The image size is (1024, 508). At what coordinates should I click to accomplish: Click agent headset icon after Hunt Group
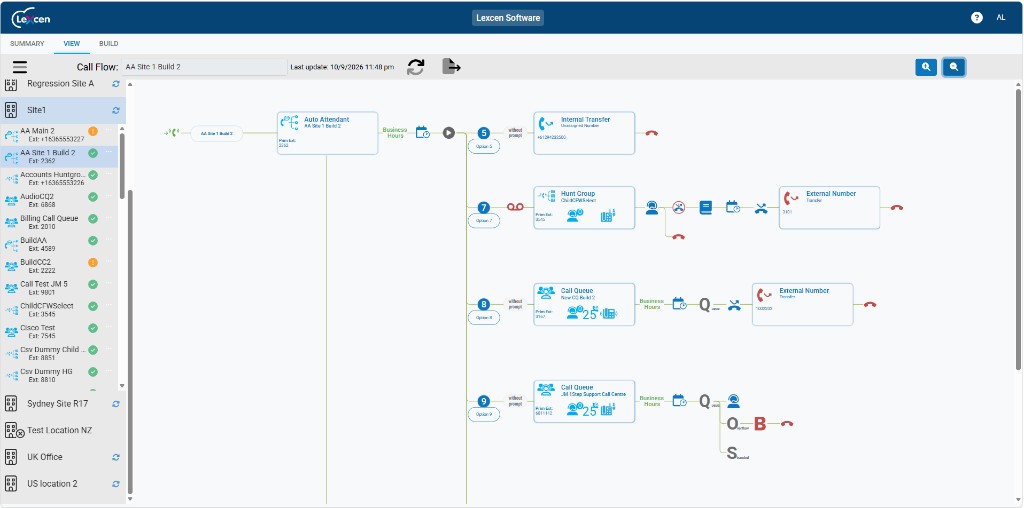tap(652, 208)
